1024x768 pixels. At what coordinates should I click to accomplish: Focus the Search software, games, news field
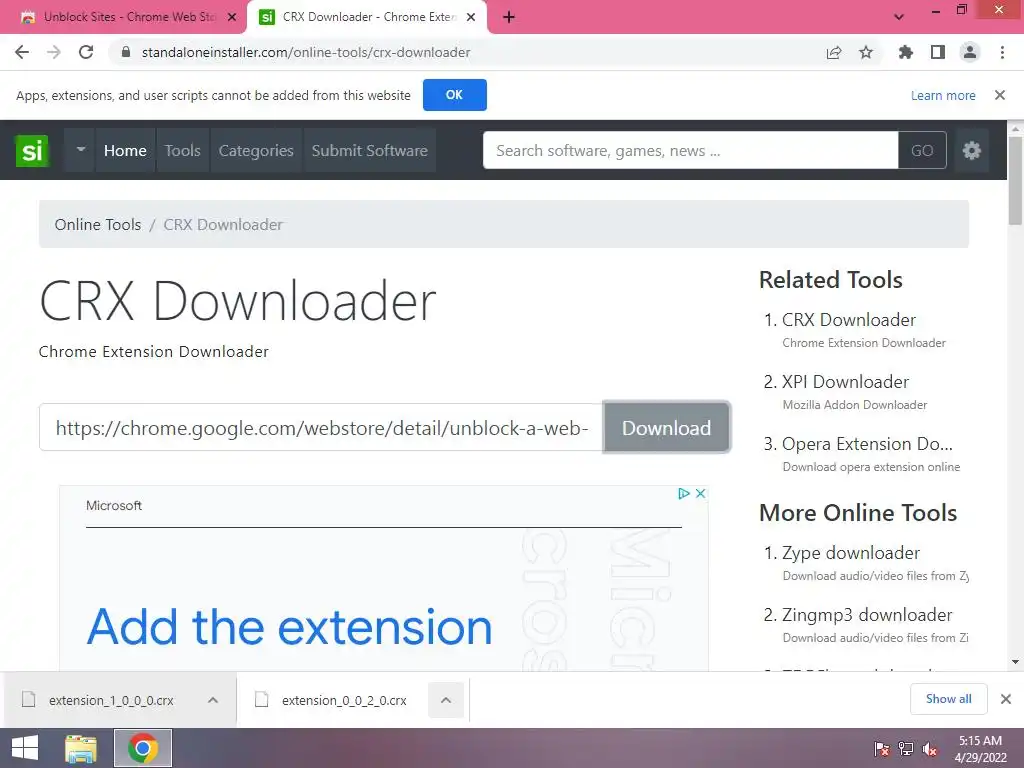(x=690, y=150)
